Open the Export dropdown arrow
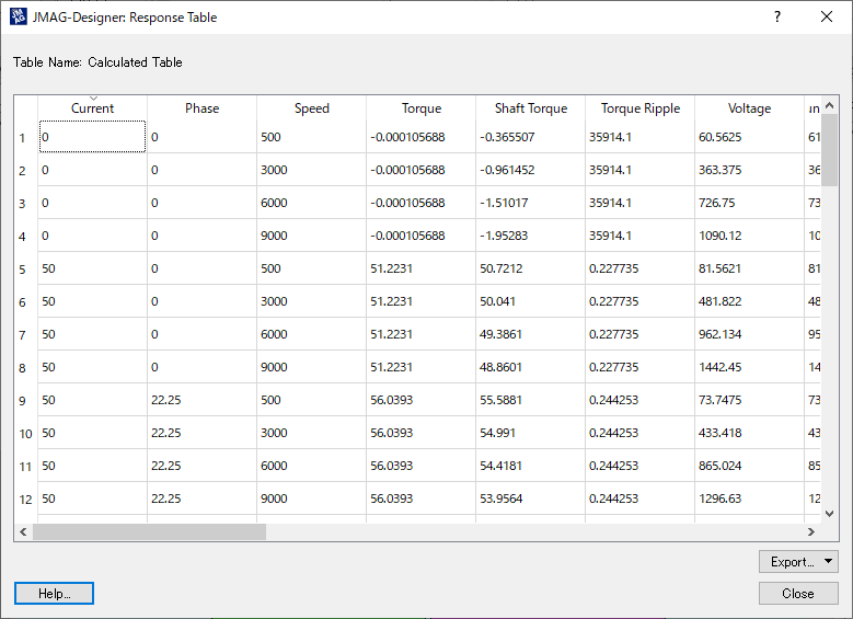 829,562
